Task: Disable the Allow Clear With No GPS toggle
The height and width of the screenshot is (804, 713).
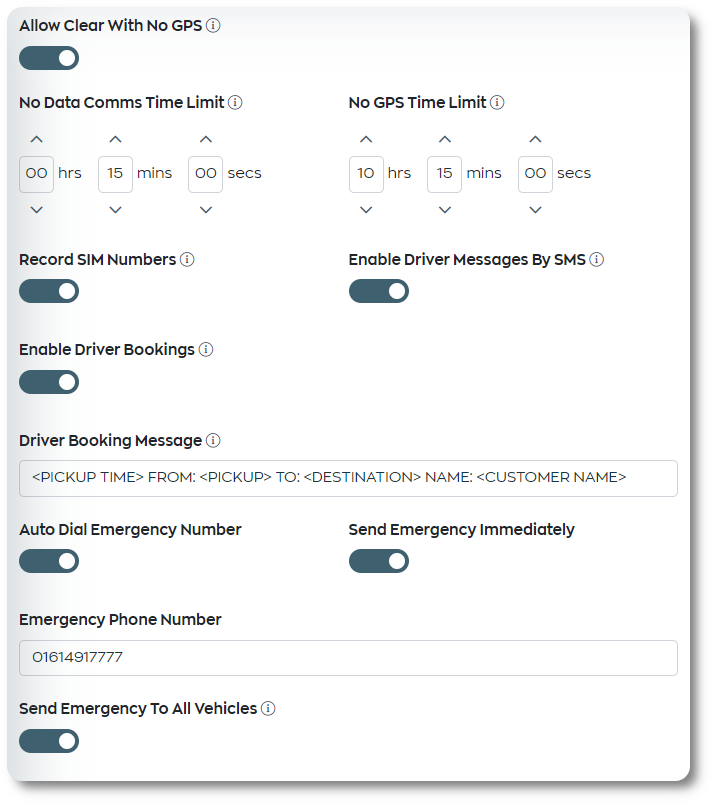Action: pyautogui.click(x=49, y=58)
